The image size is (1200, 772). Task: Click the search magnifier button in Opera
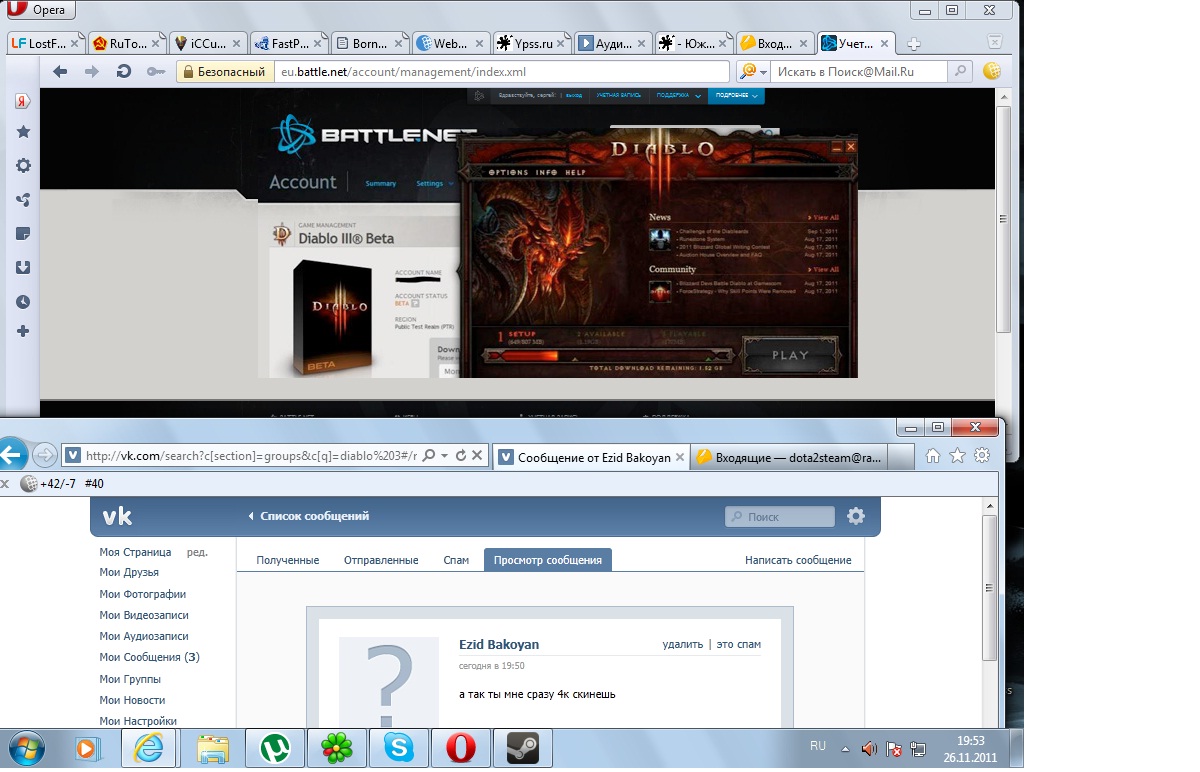pyautogui.click(x=959, y=72)
